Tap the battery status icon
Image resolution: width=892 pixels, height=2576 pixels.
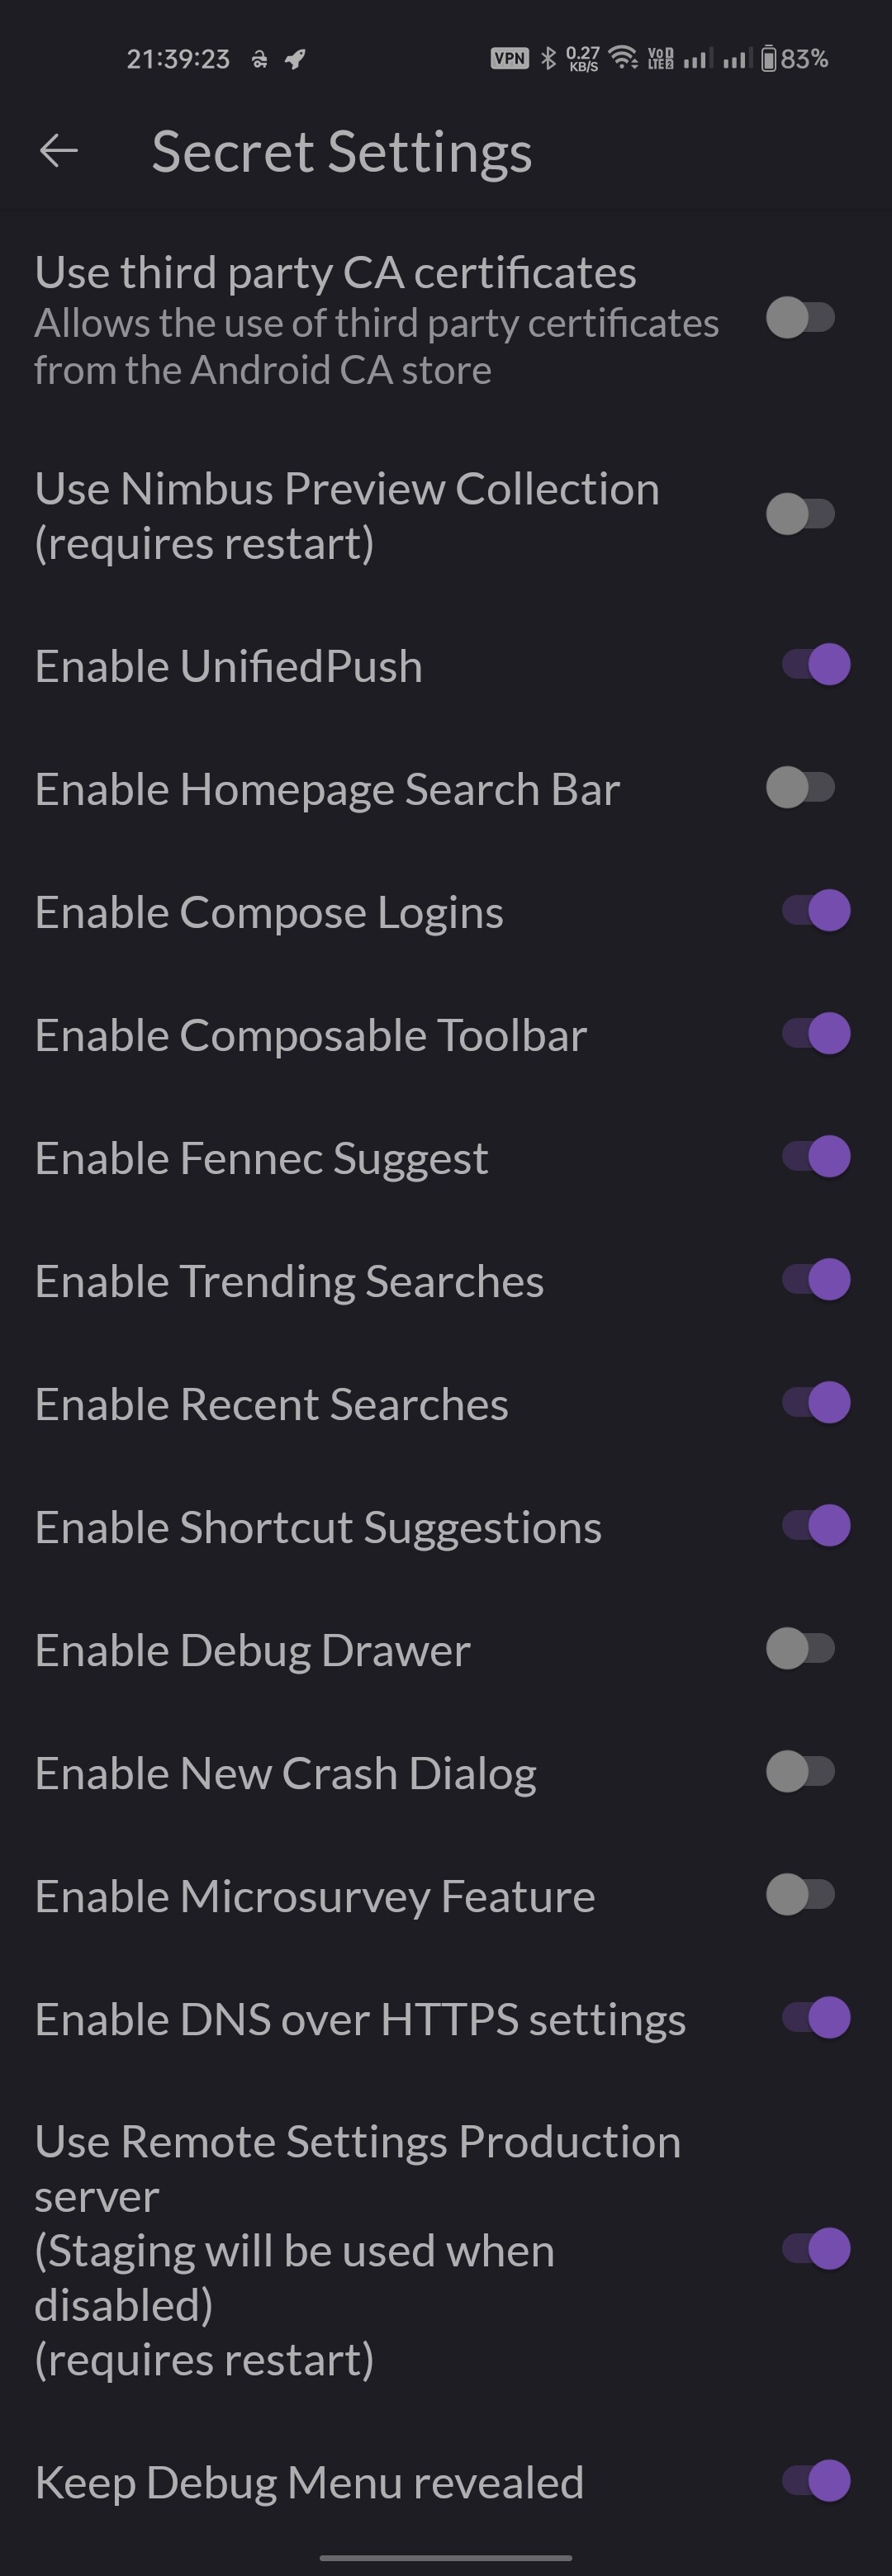click(x=768, y=59)
